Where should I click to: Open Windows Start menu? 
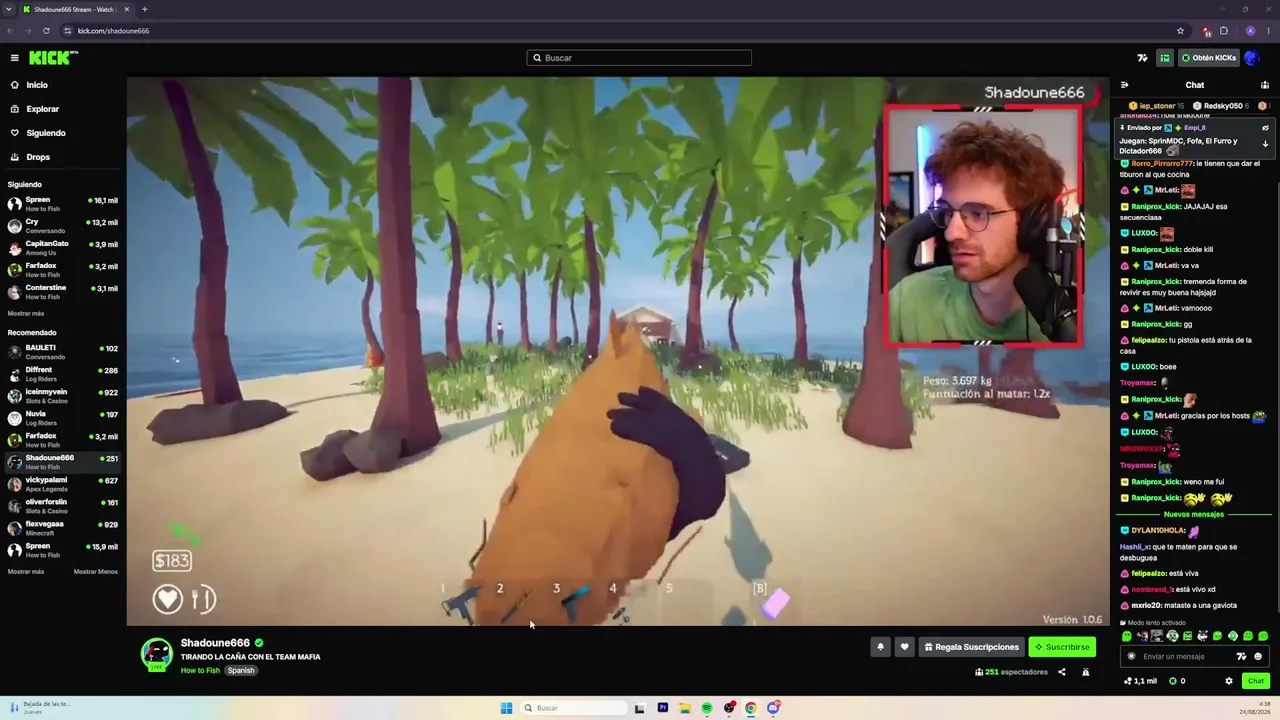[506, 708]
